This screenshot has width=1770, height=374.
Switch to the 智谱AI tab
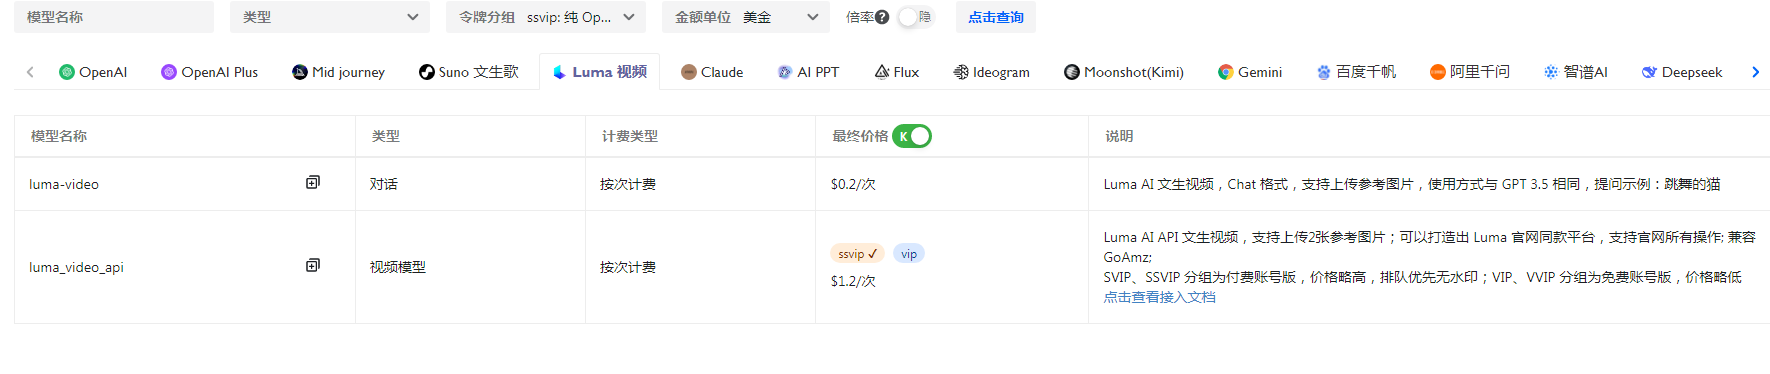coord(1576,72)
